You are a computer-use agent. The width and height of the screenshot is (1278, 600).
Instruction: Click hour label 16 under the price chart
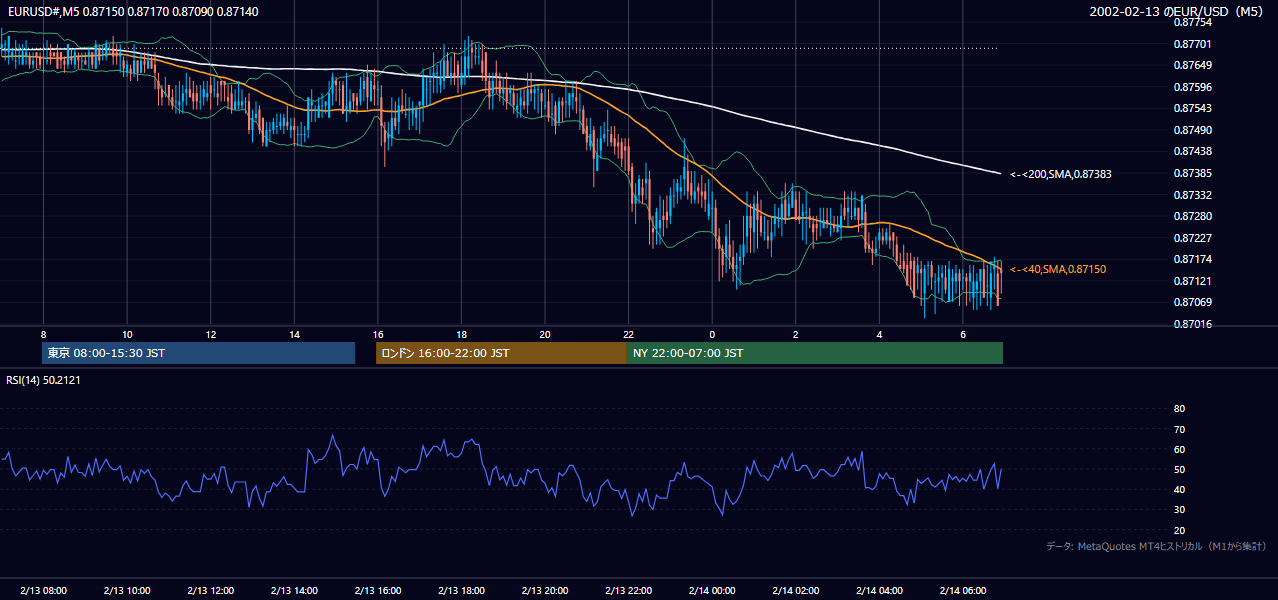point(377,334)
